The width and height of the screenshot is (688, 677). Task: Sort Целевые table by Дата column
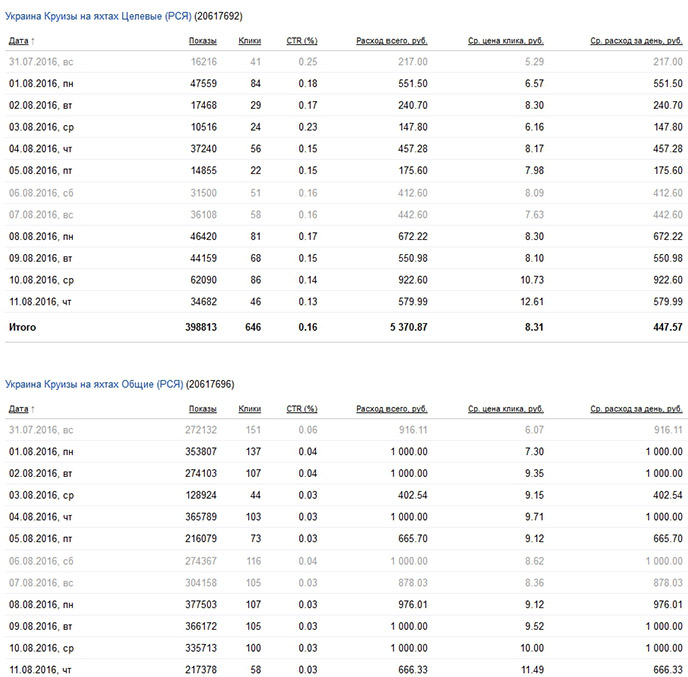tap(18, 41)
